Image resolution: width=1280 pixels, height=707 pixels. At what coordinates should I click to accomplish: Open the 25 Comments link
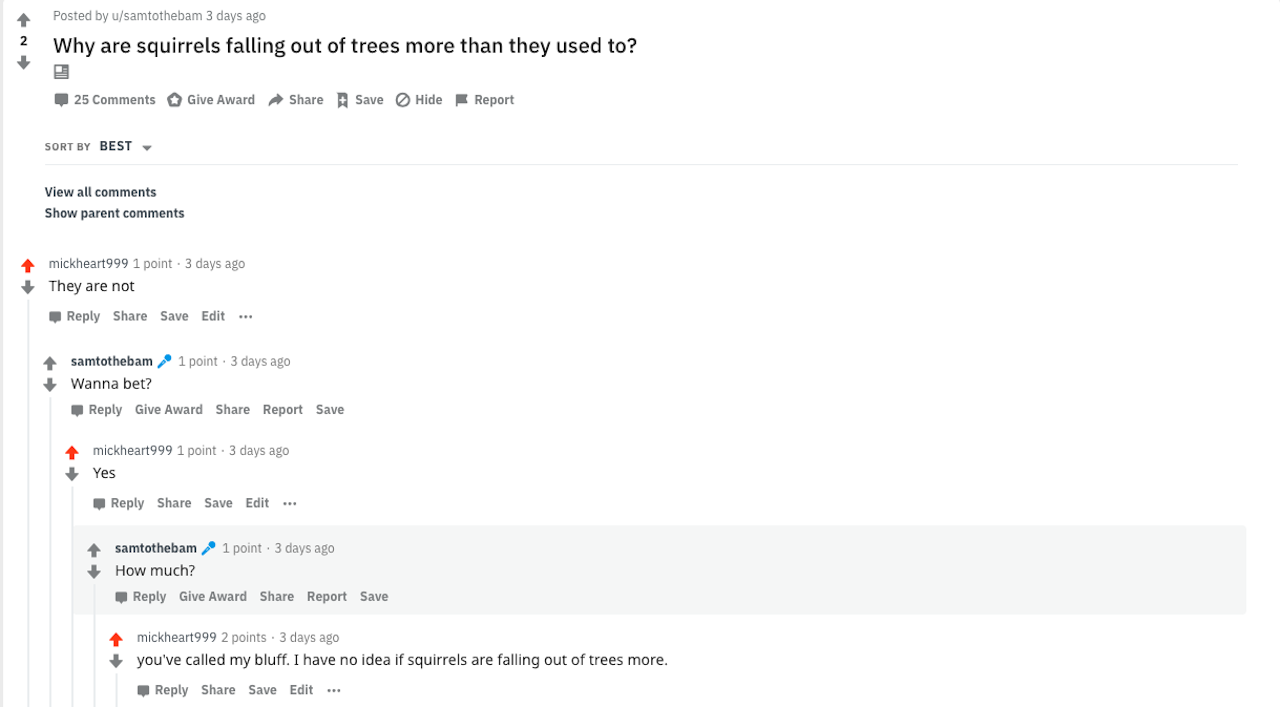pos(105,100)
